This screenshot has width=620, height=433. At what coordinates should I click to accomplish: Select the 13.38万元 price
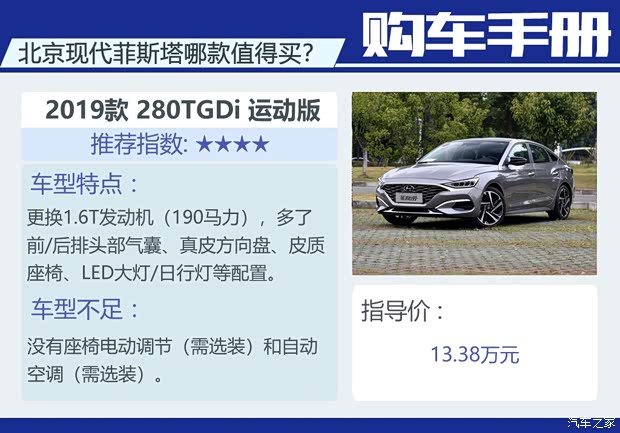474,354
